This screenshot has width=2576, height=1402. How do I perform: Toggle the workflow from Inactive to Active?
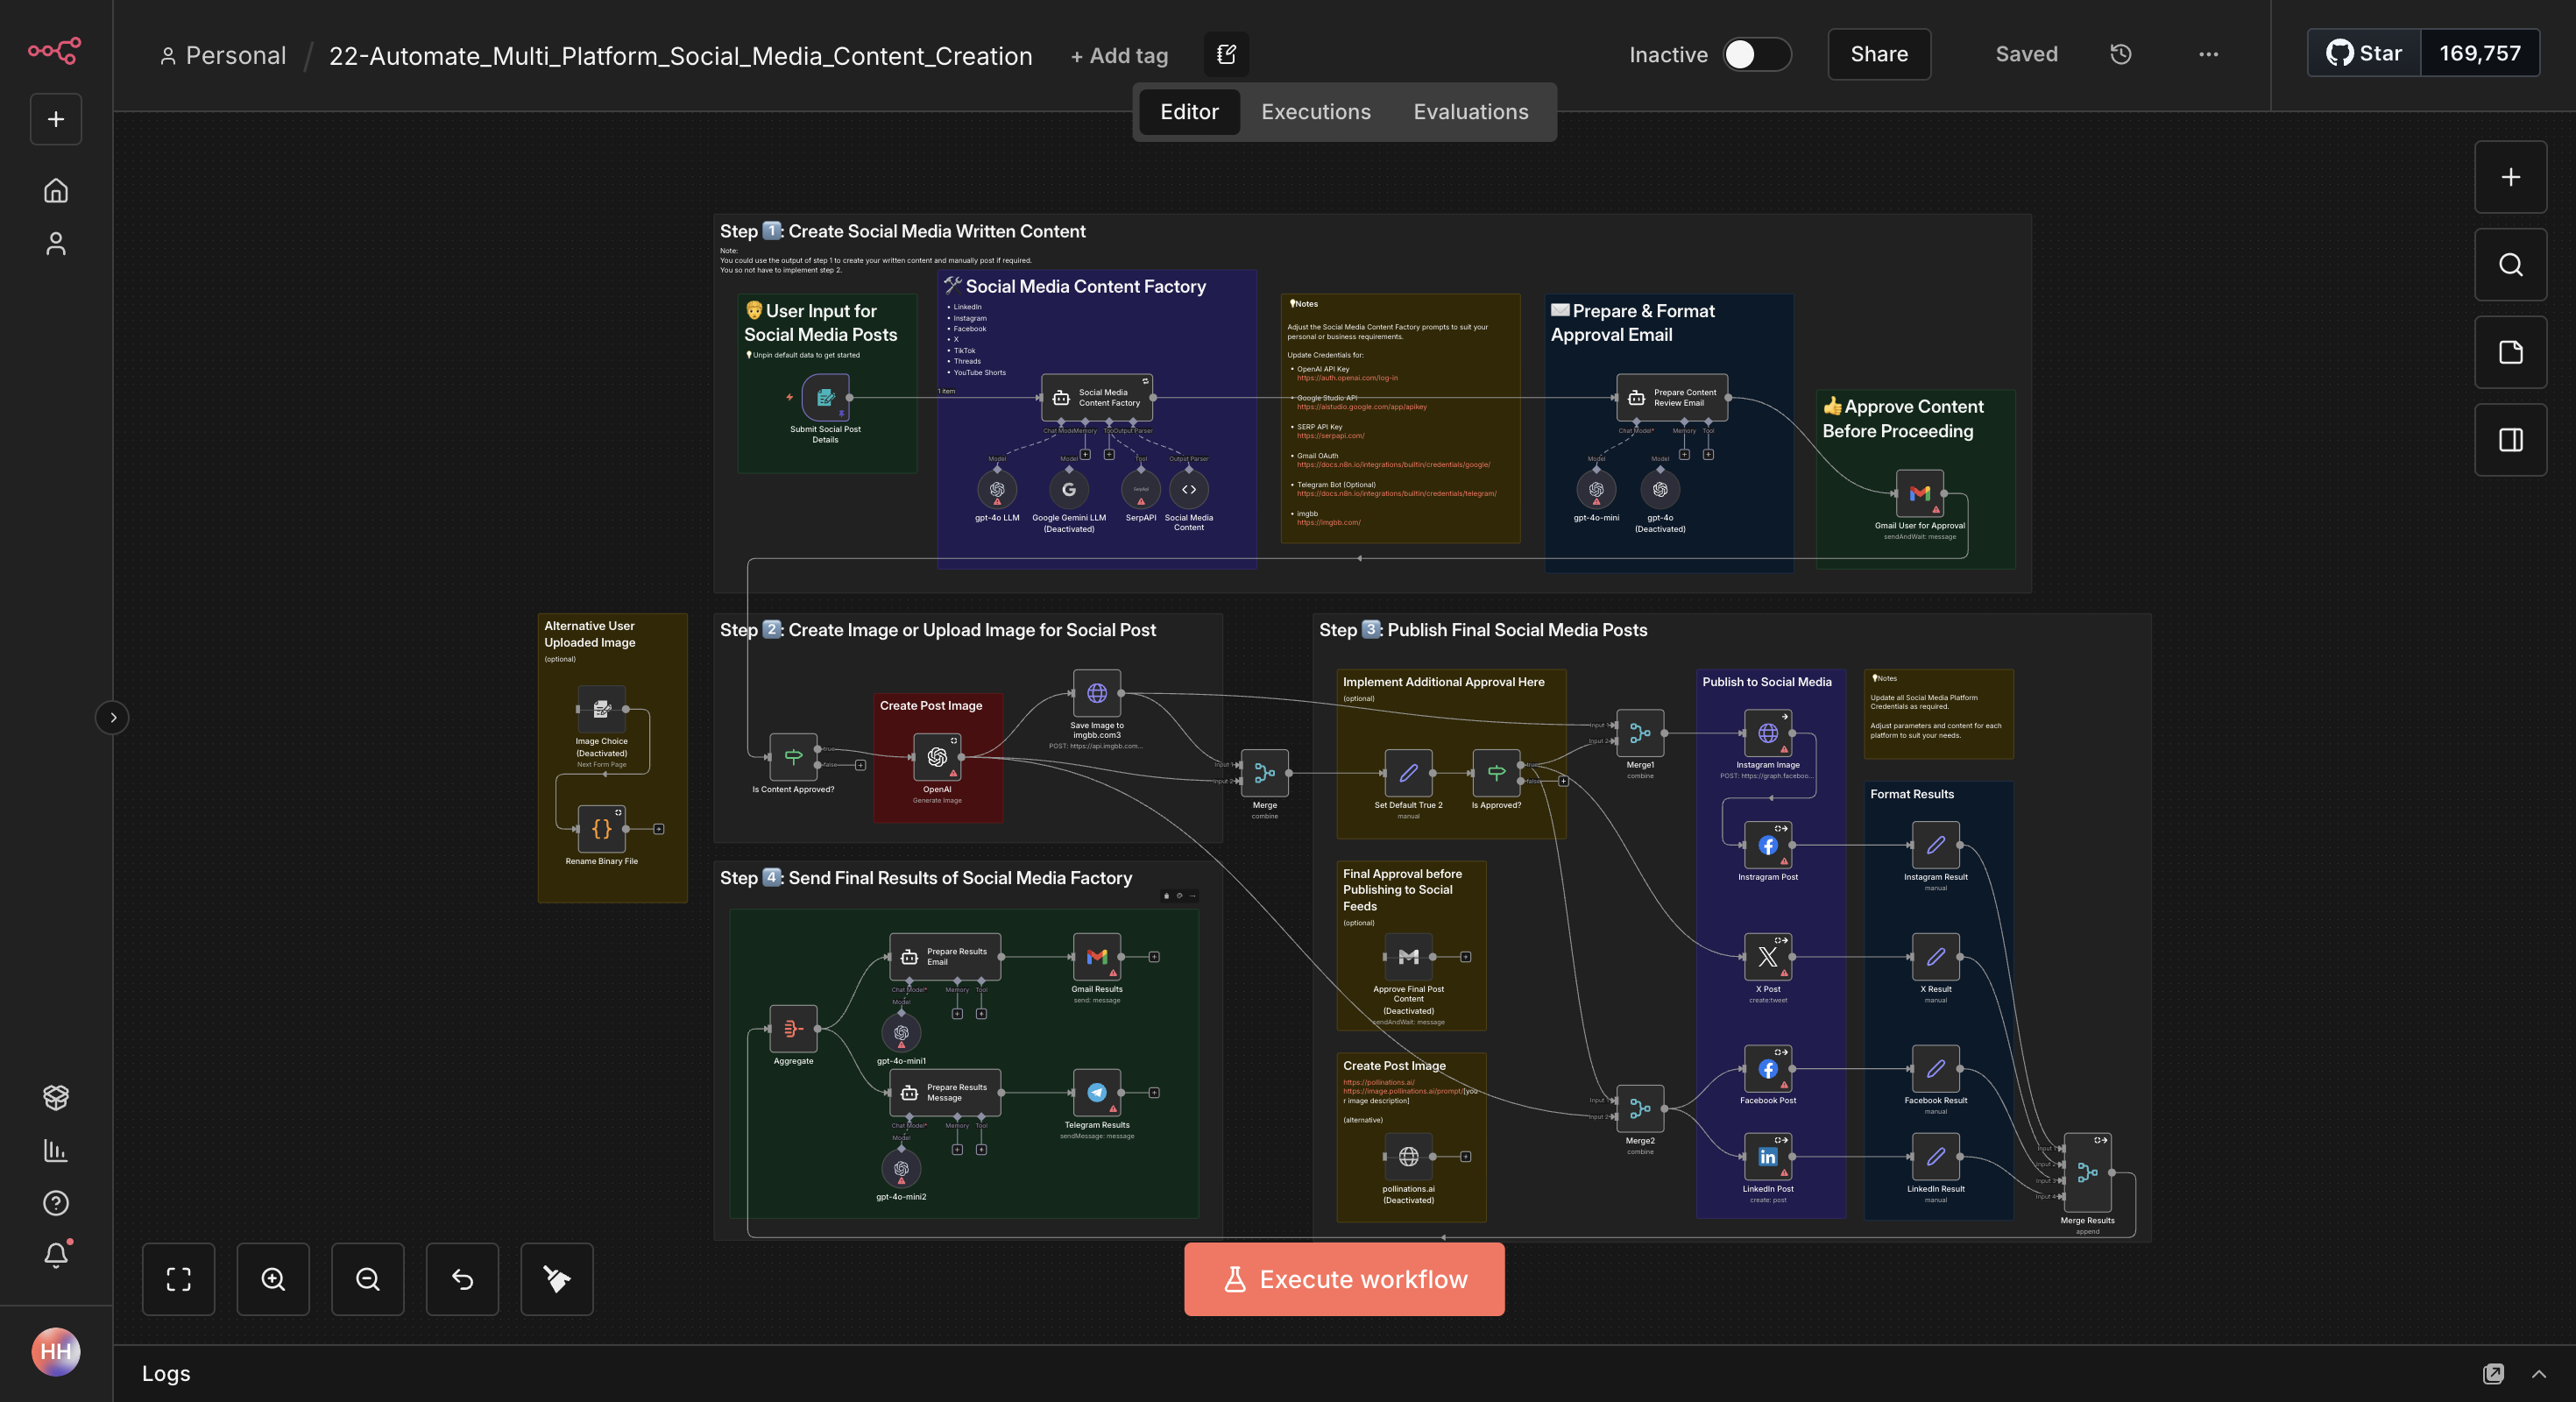[x=1756, y=55]
